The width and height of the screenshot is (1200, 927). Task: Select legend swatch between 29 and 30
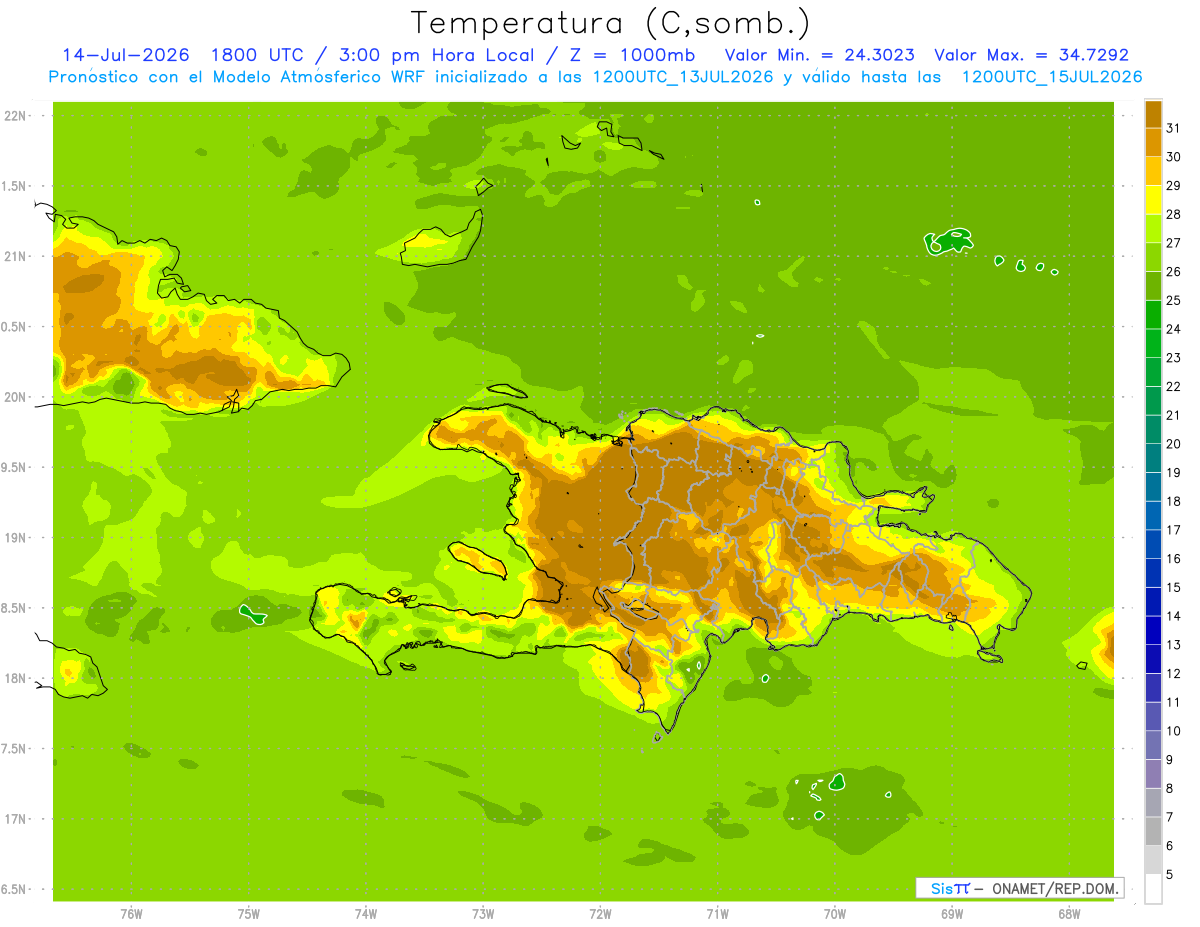(1153, 171)
